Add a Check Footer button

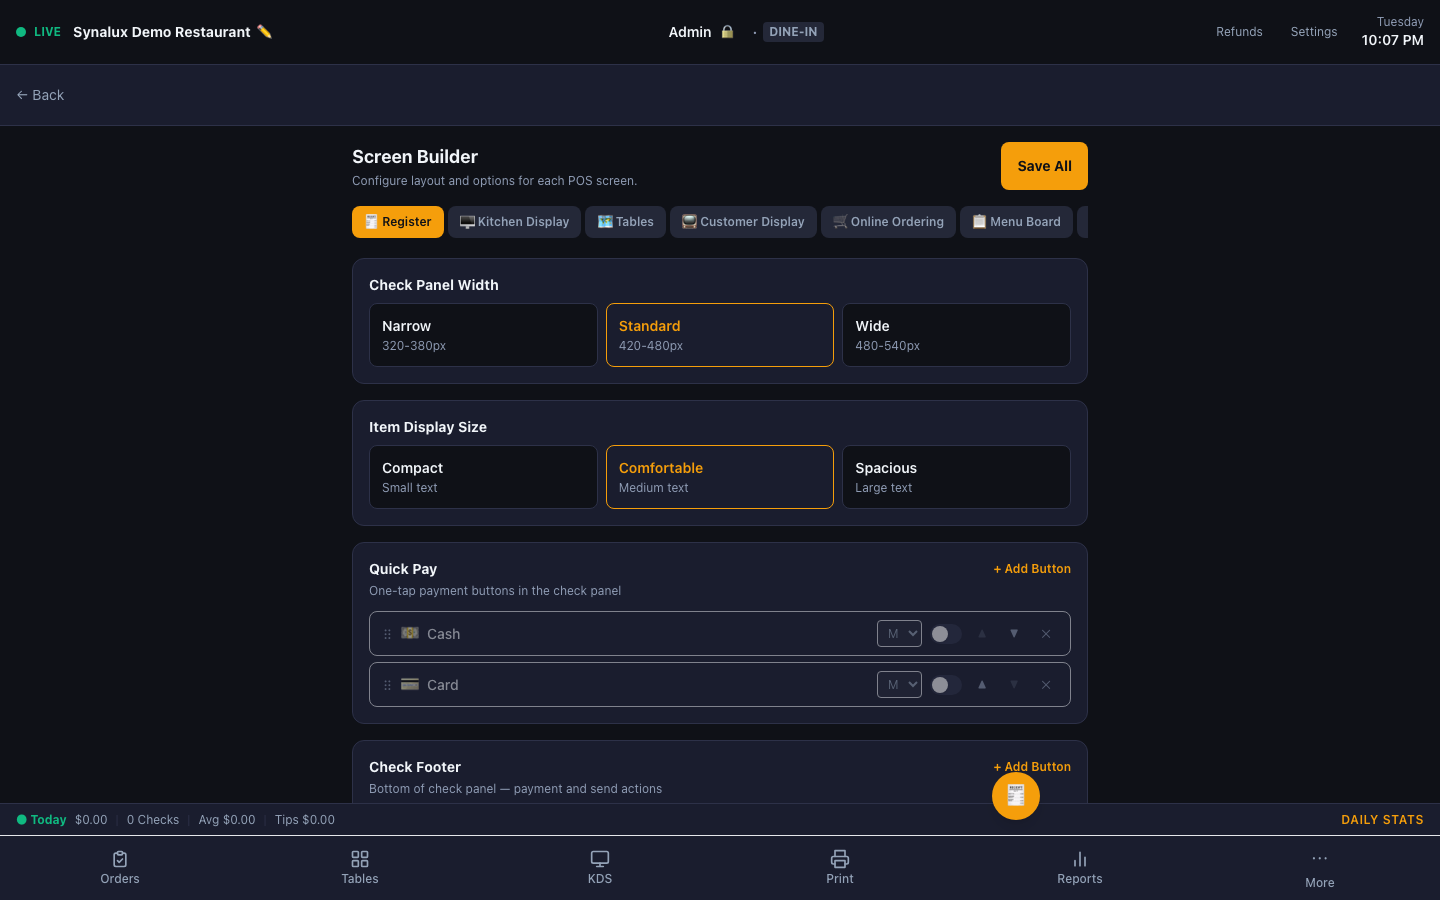pos(1032,767)
